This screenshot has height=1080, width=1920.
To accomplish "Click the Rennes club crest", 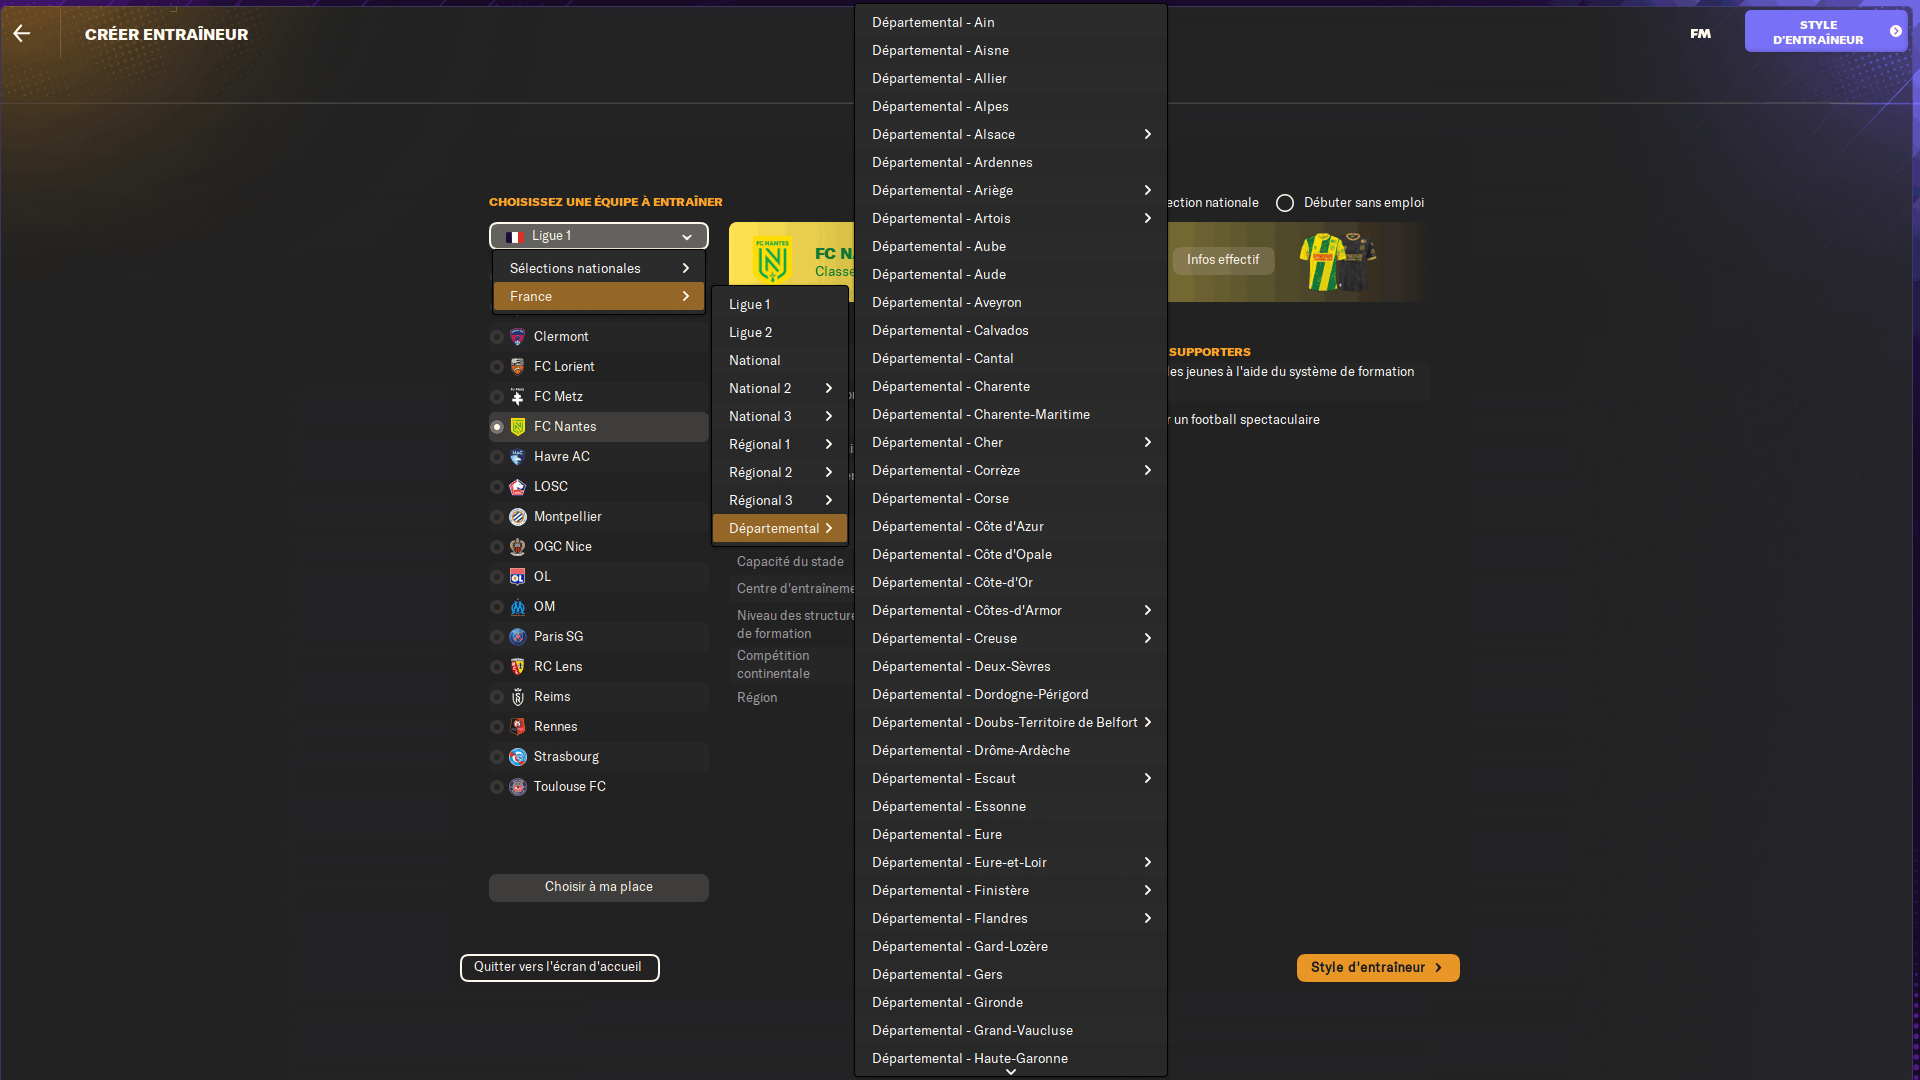I will (x=517, y=727).
